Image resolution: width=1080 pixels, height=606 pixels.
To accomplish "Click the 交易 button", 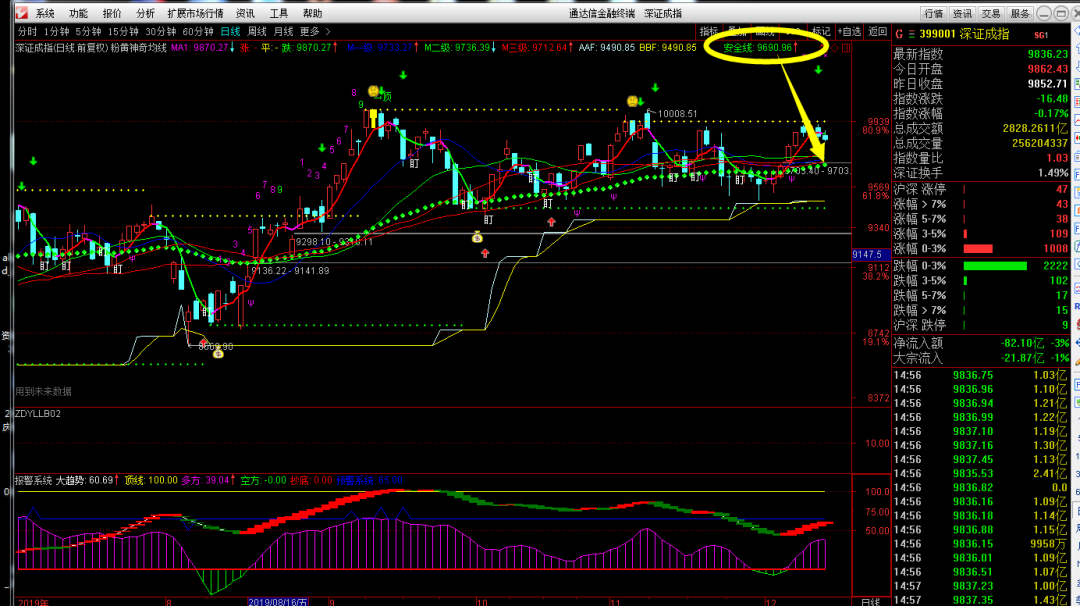I will pos(991,13).
